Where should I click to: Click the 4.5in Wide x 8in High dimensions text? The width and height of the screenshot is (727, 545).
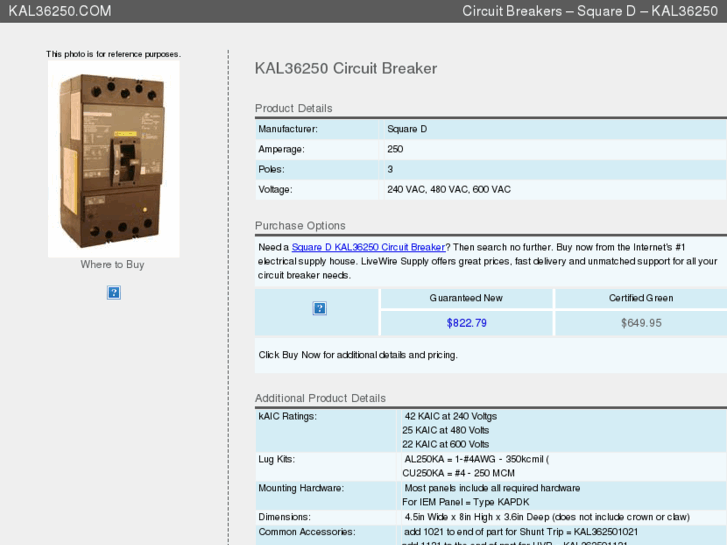(547, 517)
